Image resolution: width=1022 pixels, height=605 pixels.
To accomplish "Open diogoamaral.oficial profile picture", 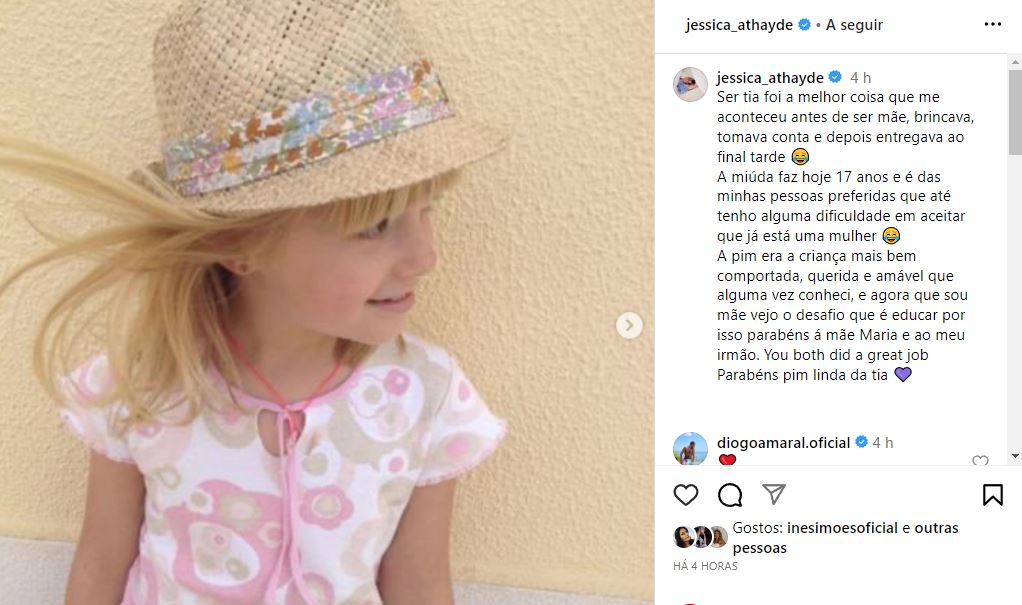I will click(690, 449).
